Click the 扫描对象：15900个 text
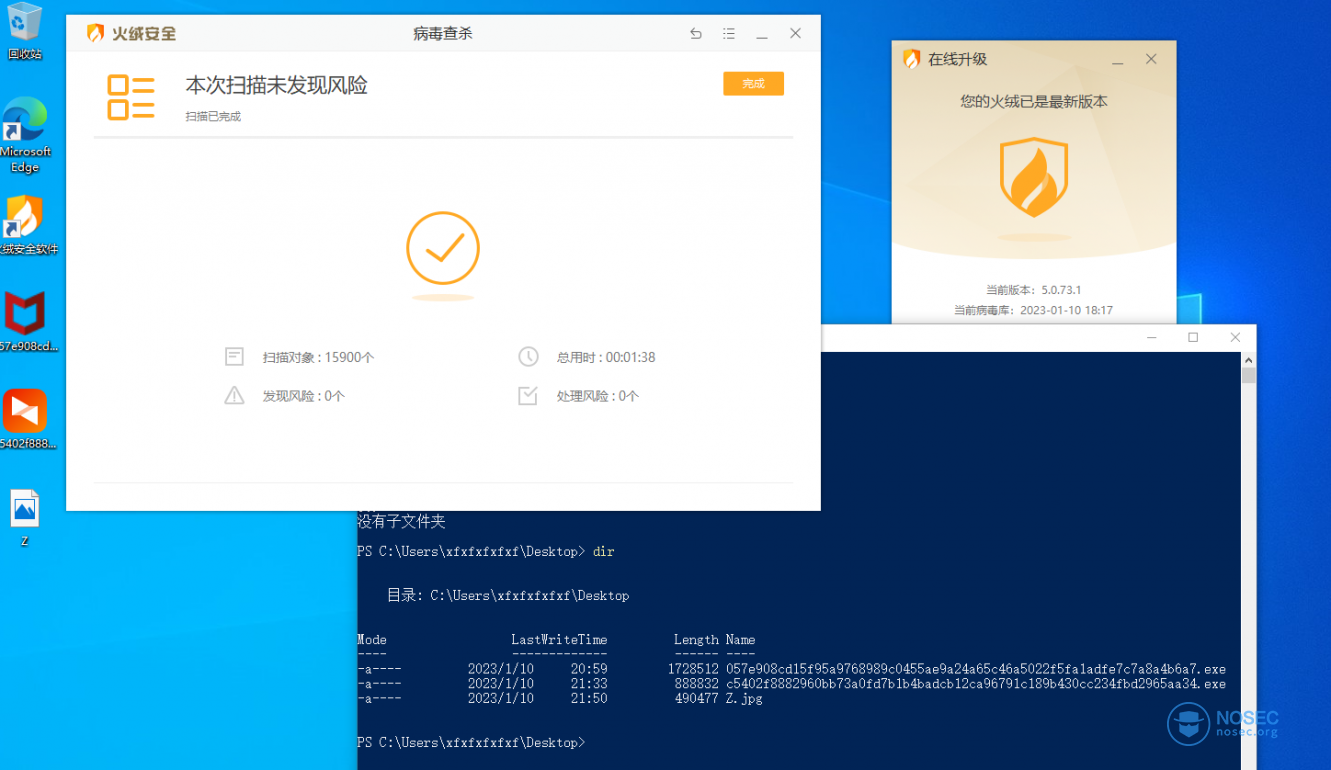The width and height of the screenshot is (1331, 770). tap(318, 357)
